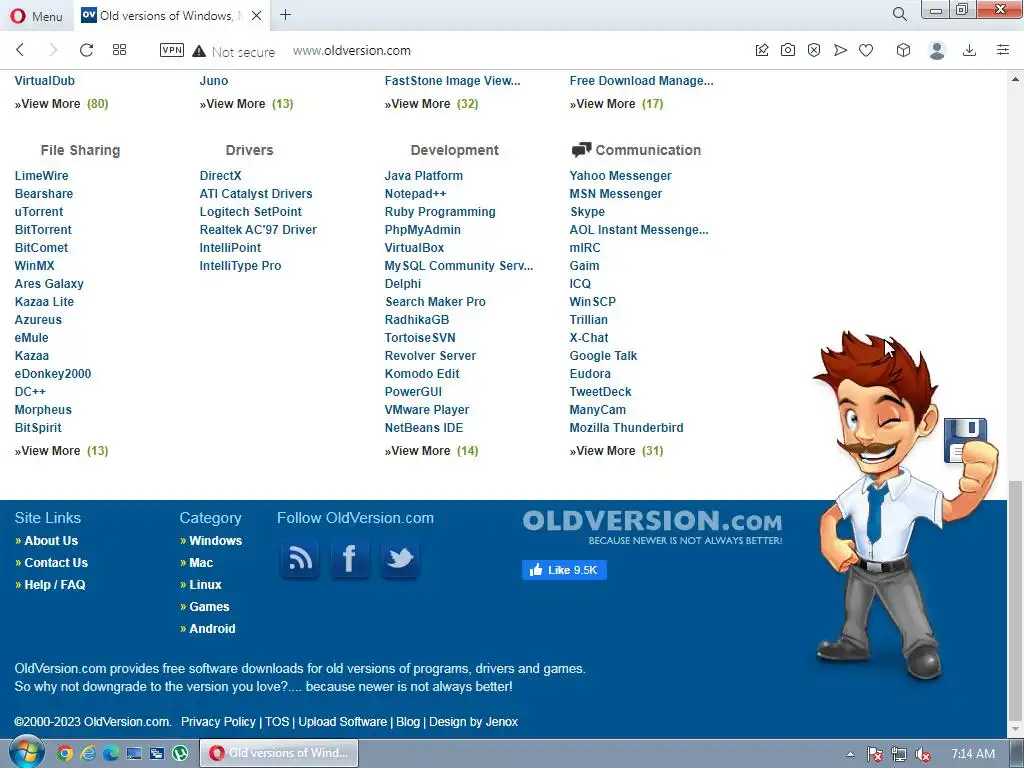Toggle the VPN badge in address bar
The height and width of the screenshot is (768, 1024).
[172, 50]
